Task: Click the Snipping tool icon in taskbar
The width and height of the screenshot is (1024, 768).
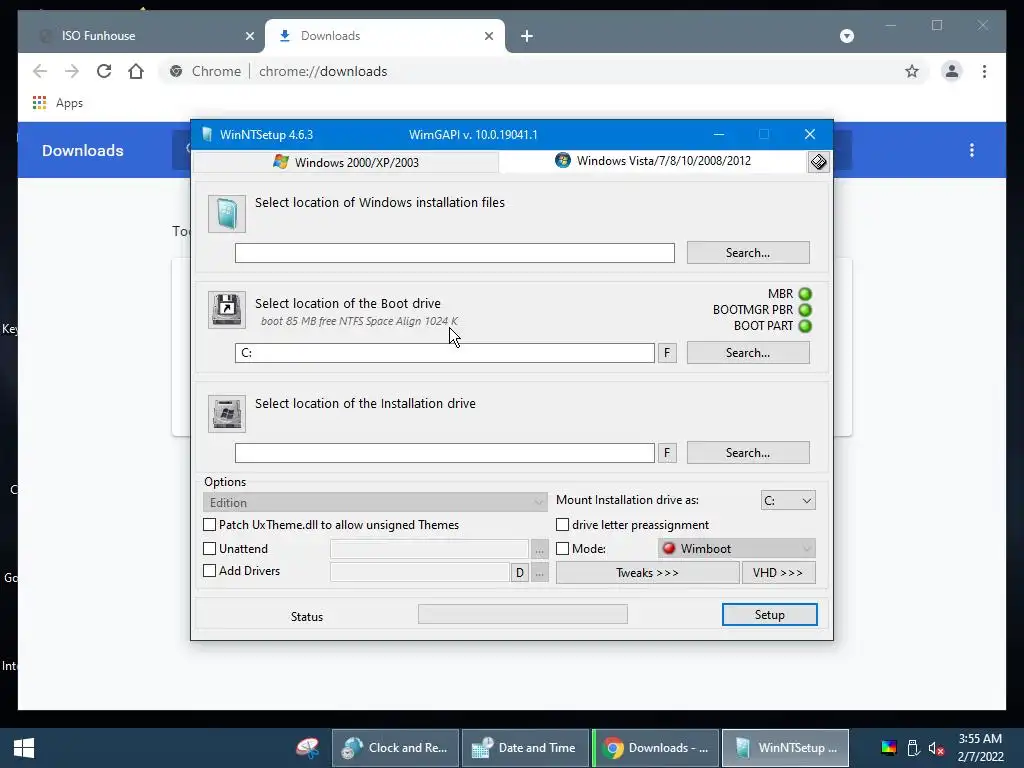Action: [308, 748]
